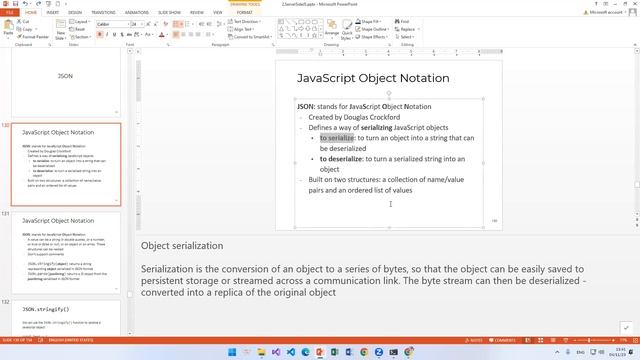Switch to Slide Sorter view
Screen dimensions: 640x360
click(x=540, y=340)
